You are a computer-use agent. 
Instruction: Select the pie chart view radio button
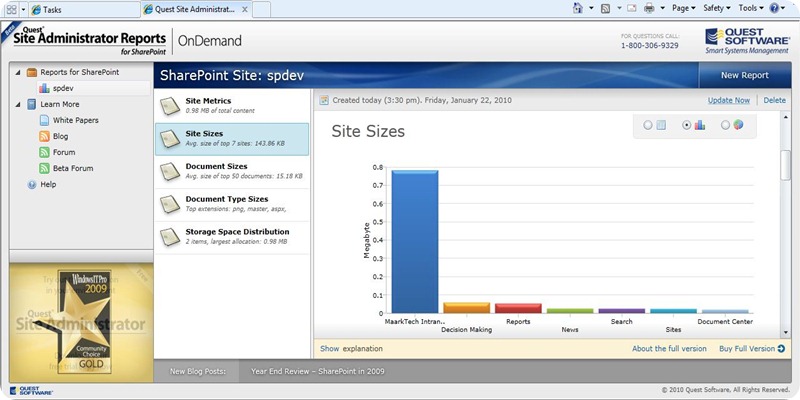(x=725, y=125)
